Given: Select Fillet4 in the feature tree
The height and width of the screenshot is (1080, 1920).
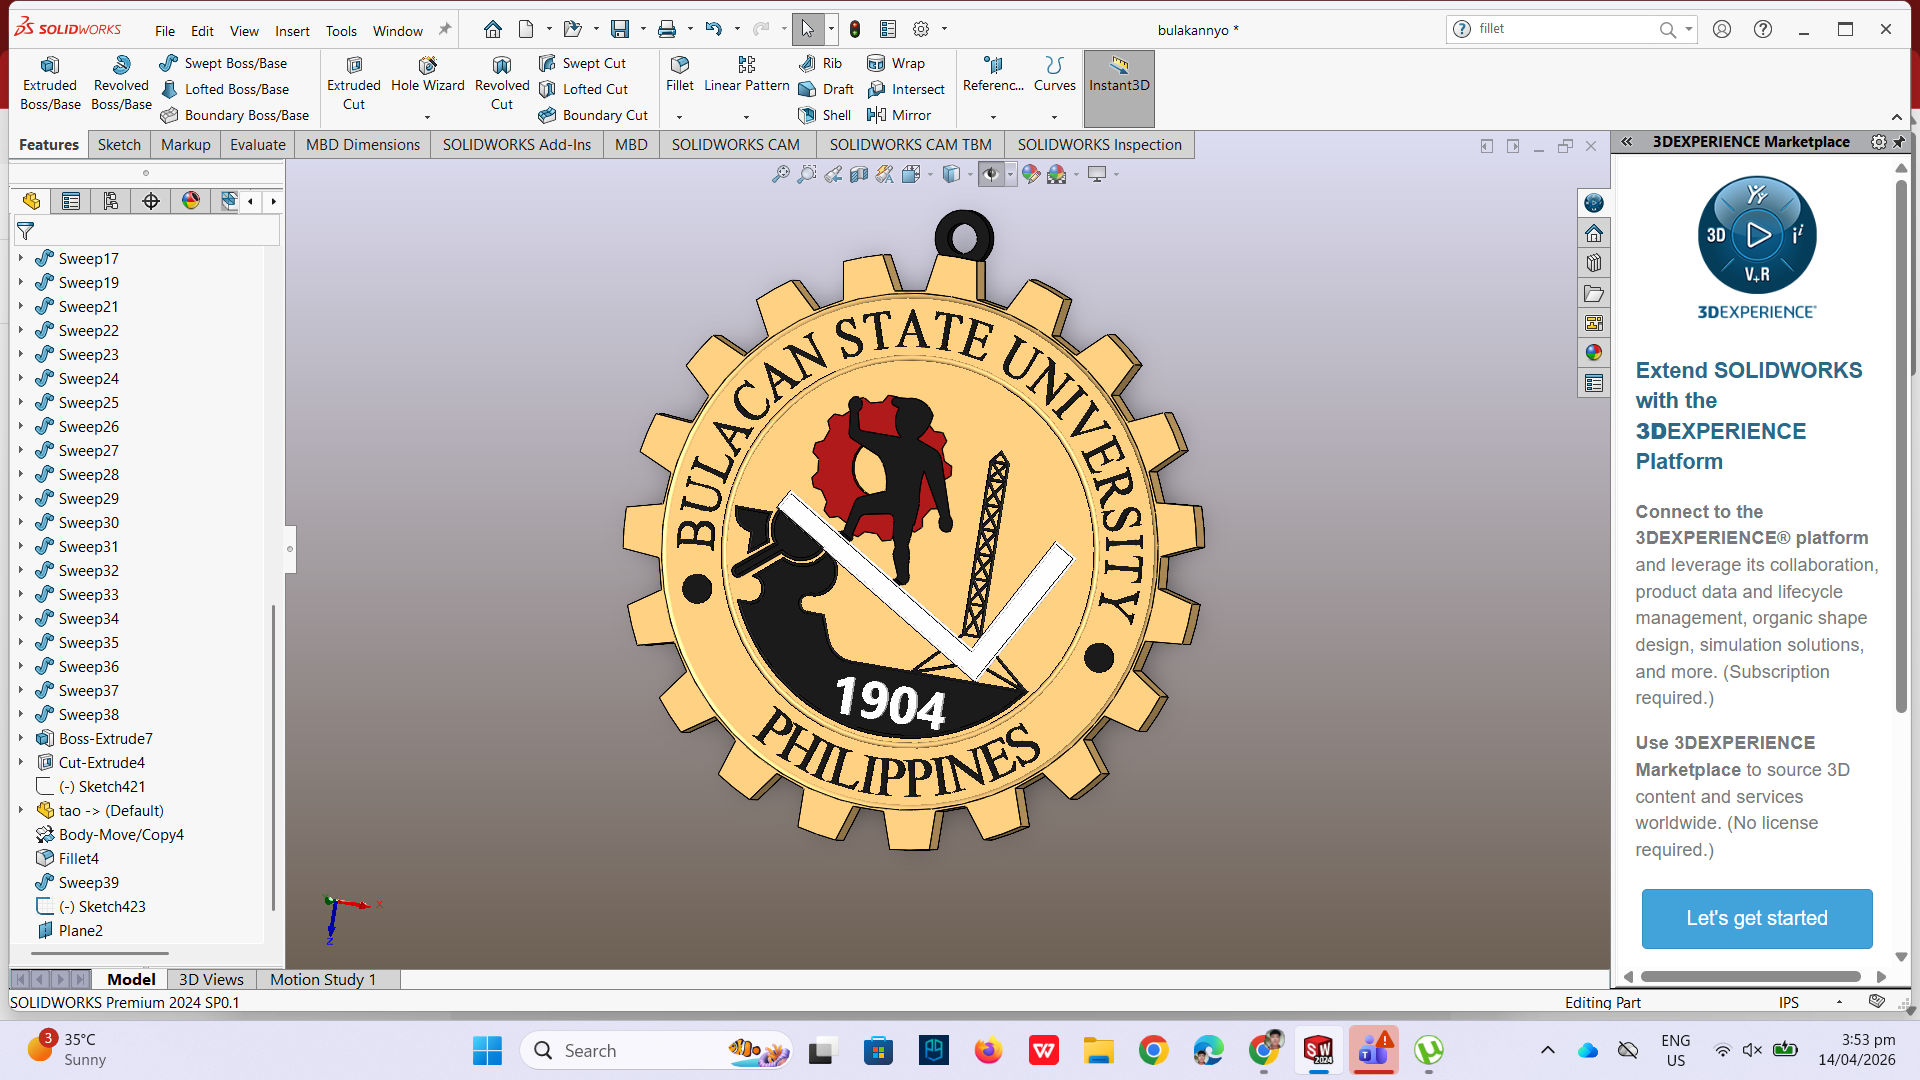Looking at the screenshot, I should pos(78,858).
